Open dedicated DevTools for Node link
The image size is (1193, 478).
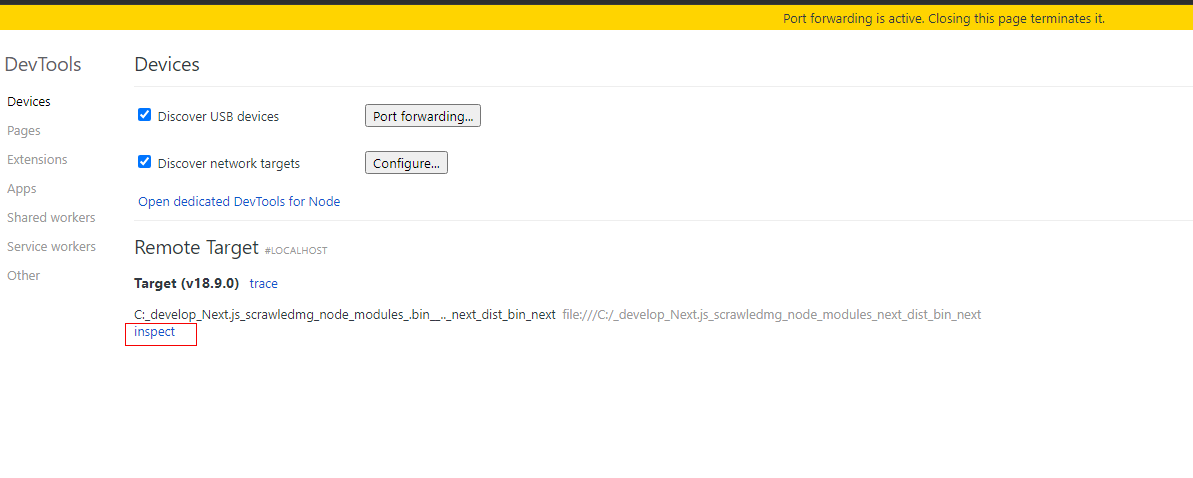239,202
